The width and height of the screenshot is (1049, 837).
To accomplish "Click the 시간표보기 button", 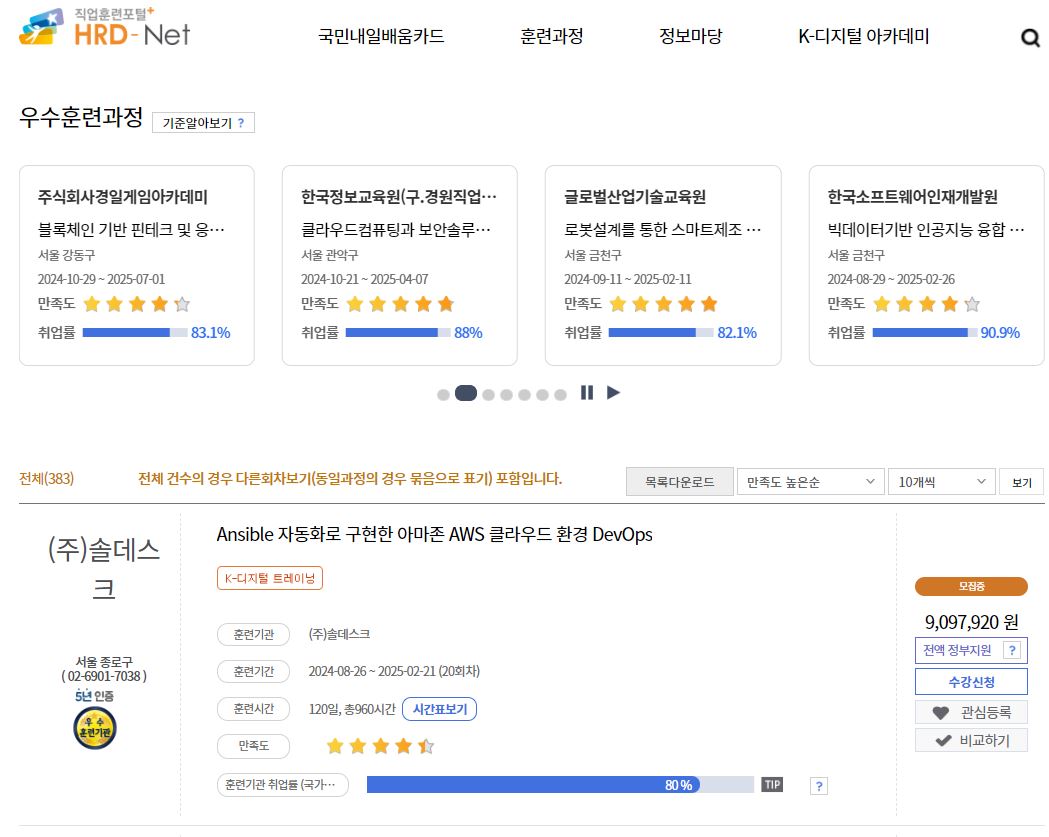I will coord(440,709).
